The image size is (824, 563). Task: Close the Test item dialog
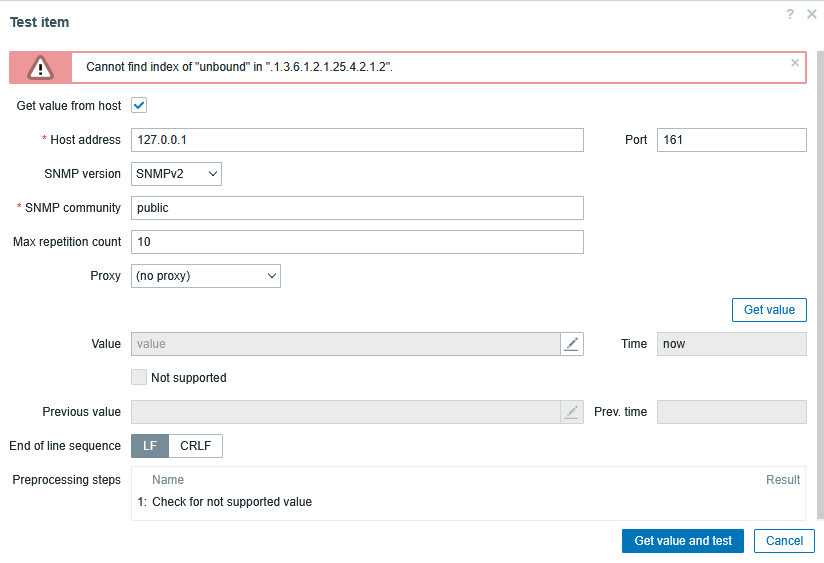click(811, 14)
